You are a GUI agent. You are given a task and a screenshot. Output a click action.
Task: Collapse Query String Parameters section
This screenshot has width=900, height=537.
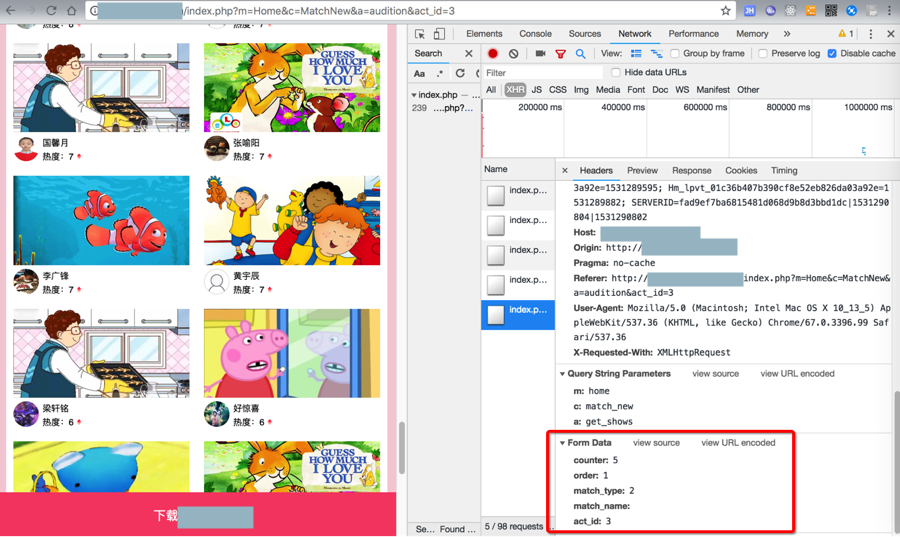[562, 373]
